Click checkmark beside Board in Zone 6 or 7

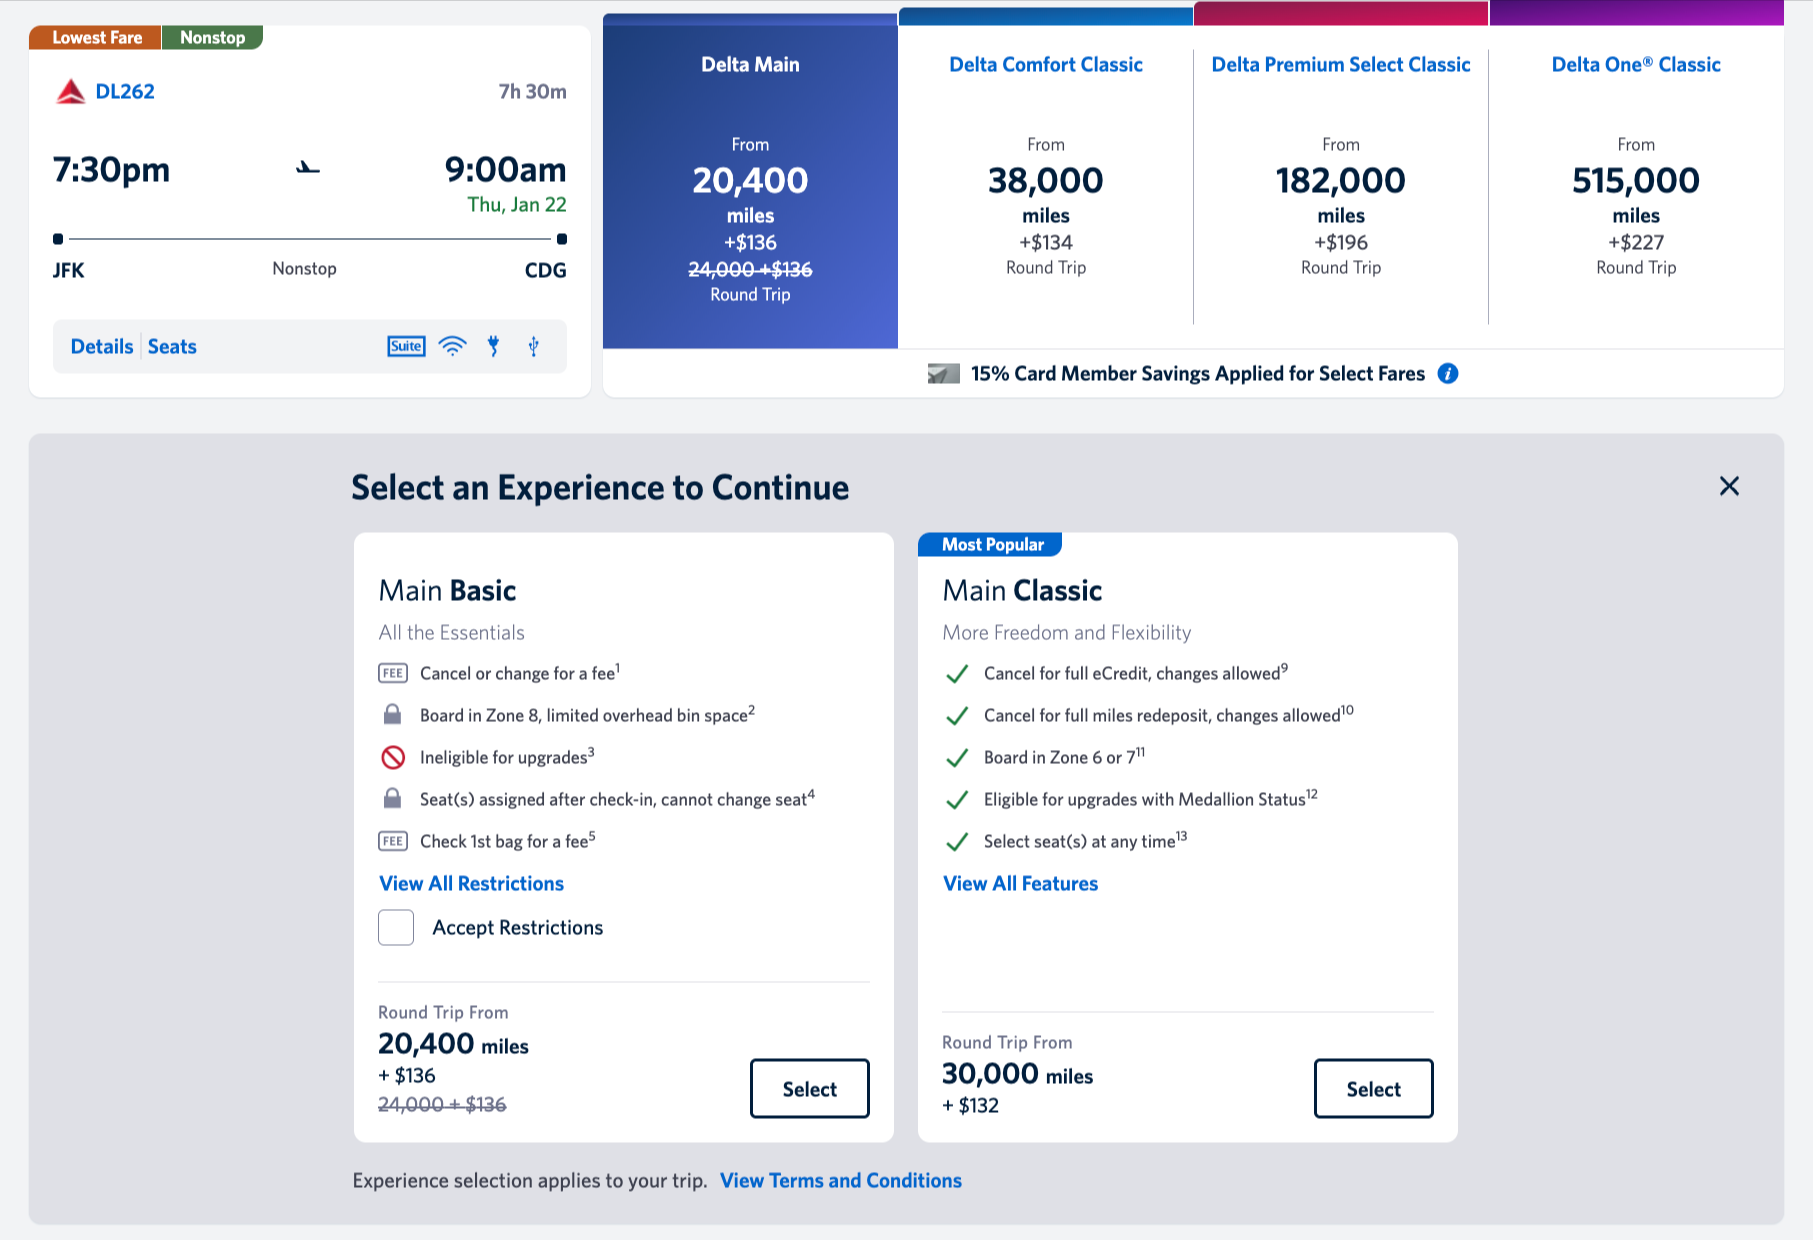tap(957, 758)
